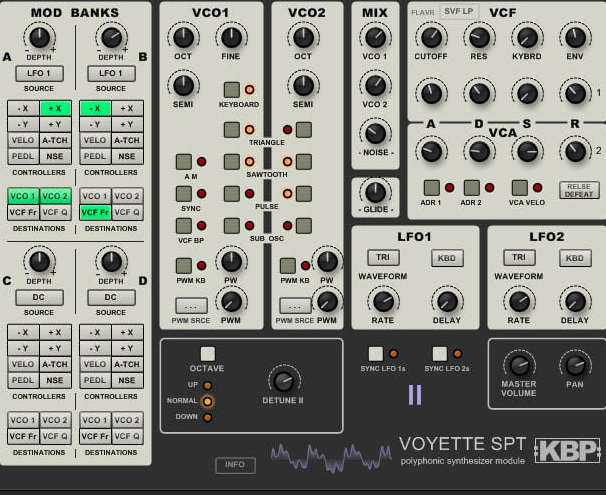Toggle VCO2 TRIANGLE waveform switch
The image size is (606, 495).
304,130
